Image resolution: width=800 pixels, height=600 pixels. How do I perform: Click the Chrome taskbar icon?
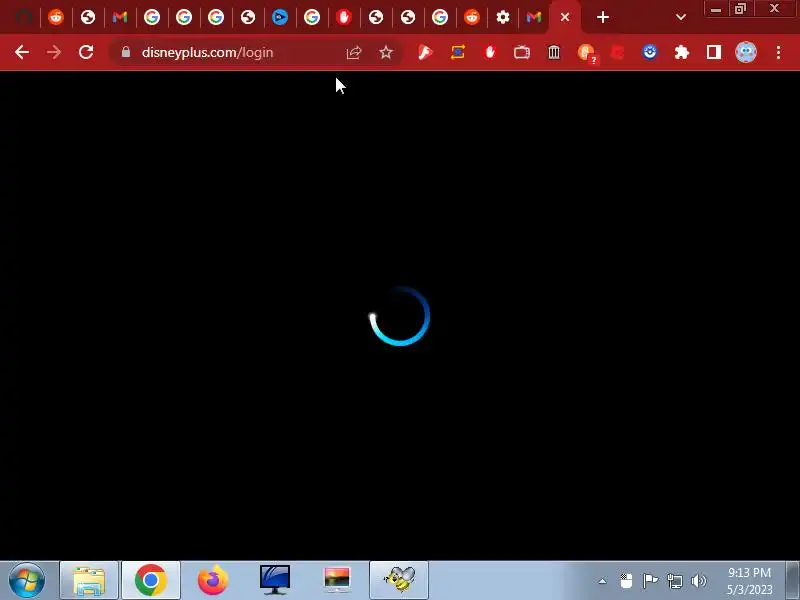tap(151, 580)
